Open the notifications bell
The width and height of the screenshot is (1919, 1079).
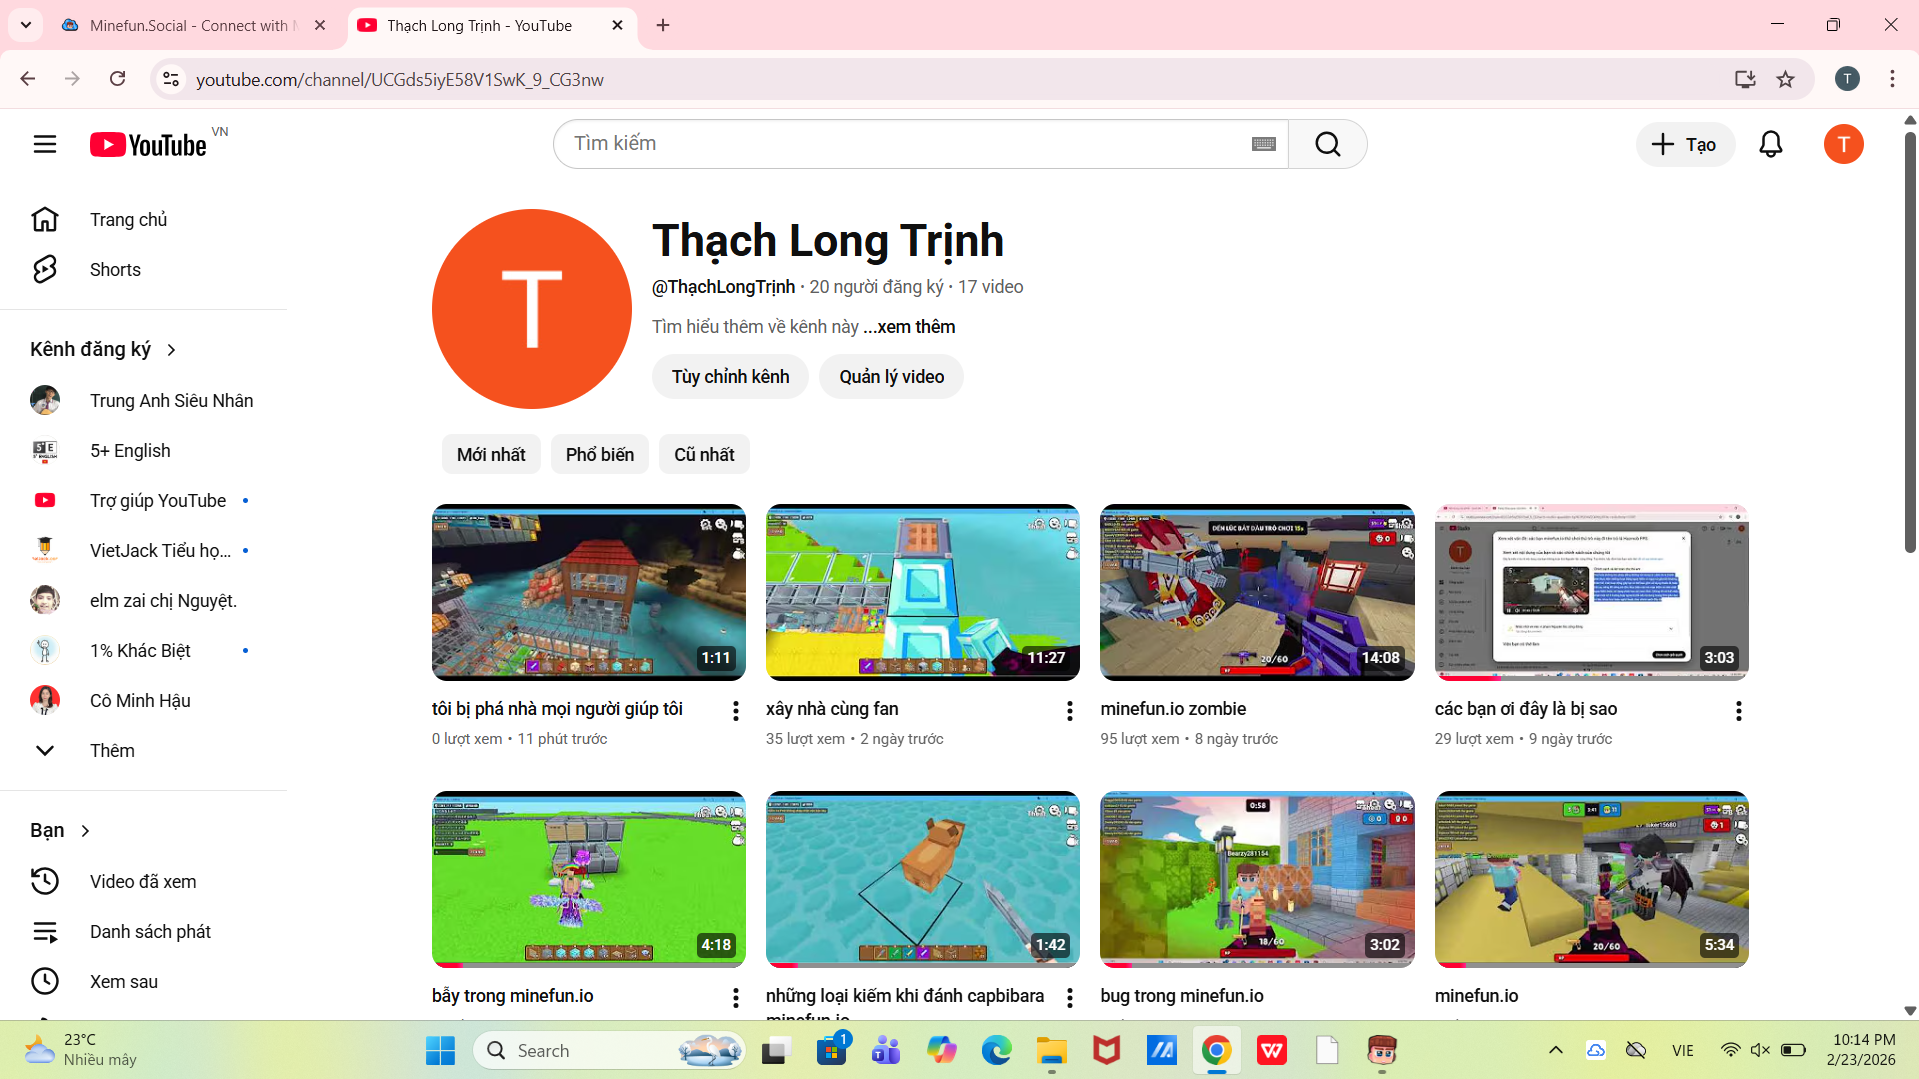pyautogui.click(x=1770, y=144)
